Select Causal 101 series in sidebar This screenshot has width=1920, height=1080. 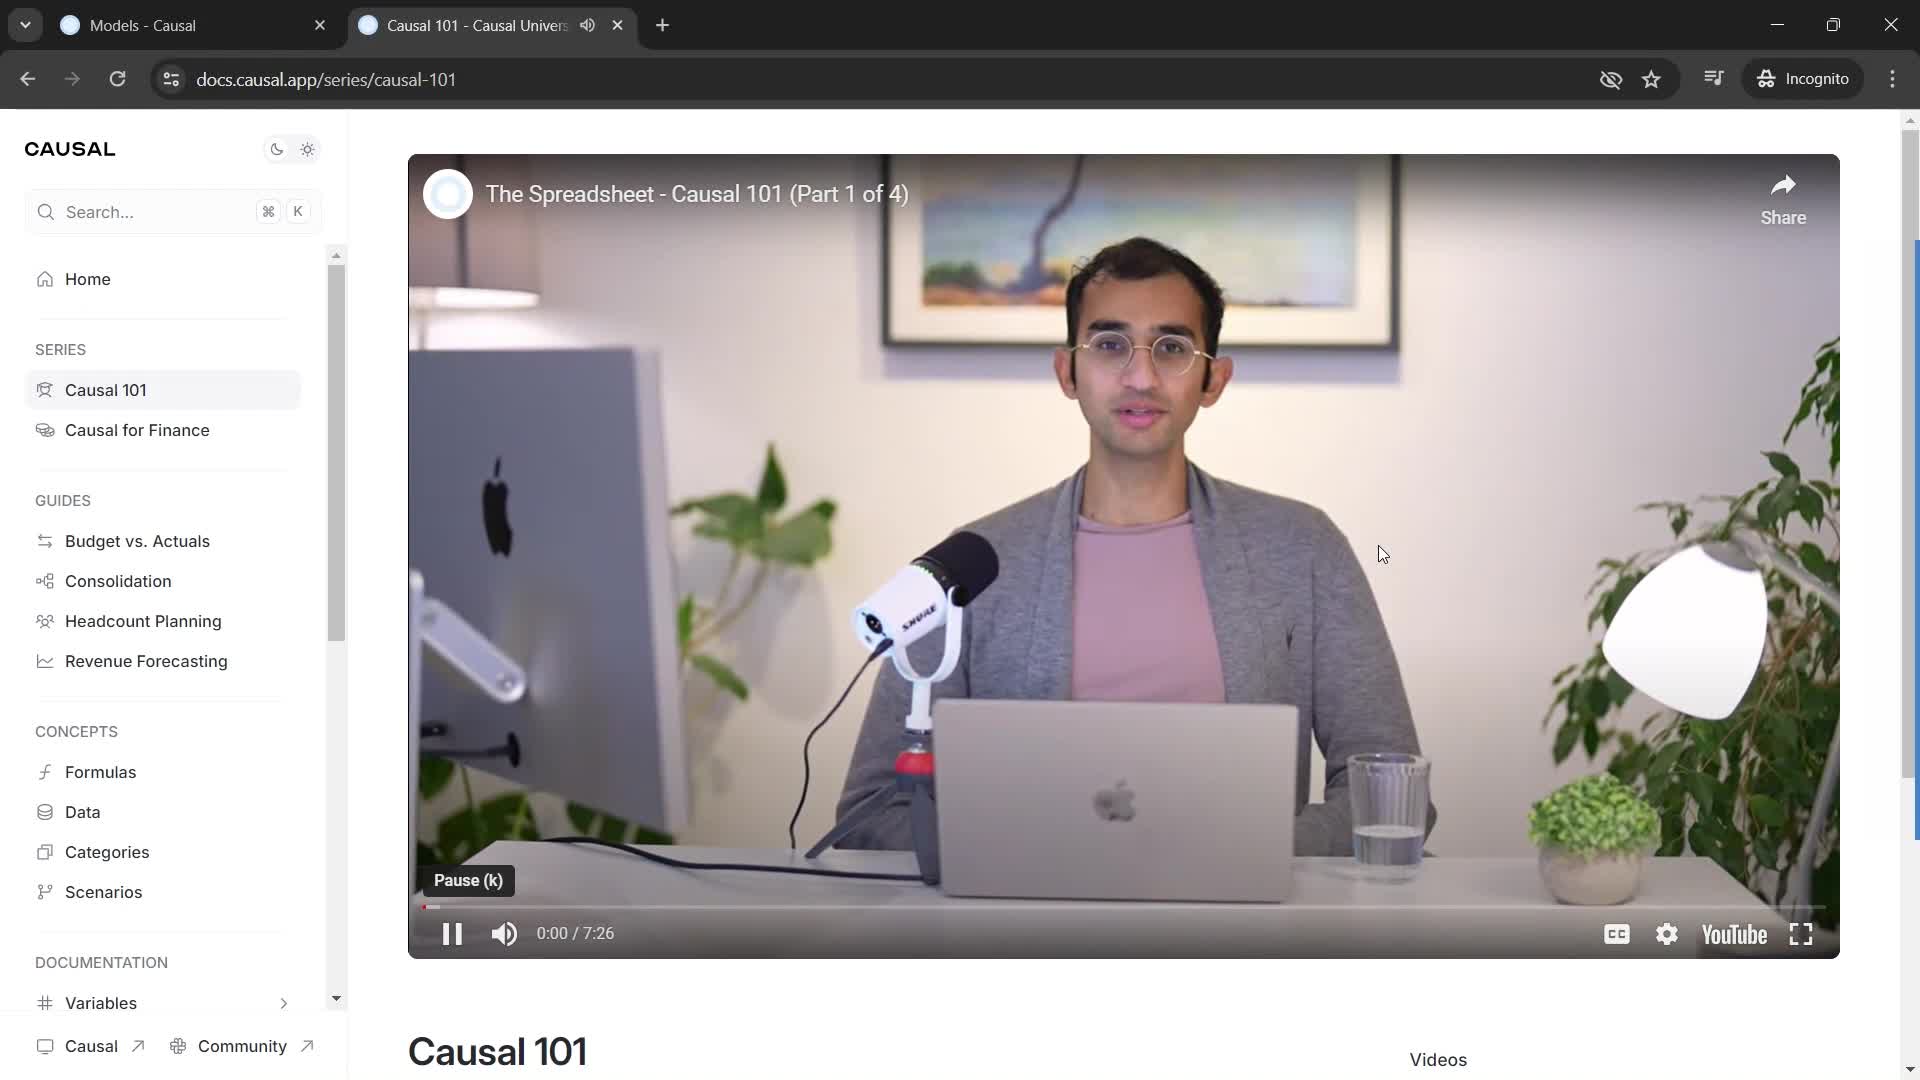105,389
